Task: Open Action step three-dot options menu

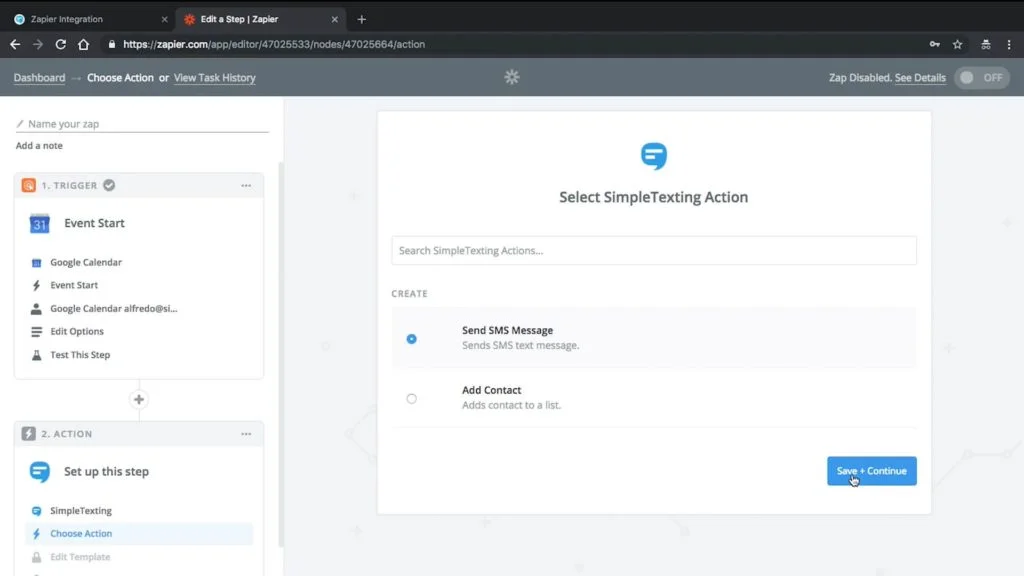Action: [x=246, y=434]
